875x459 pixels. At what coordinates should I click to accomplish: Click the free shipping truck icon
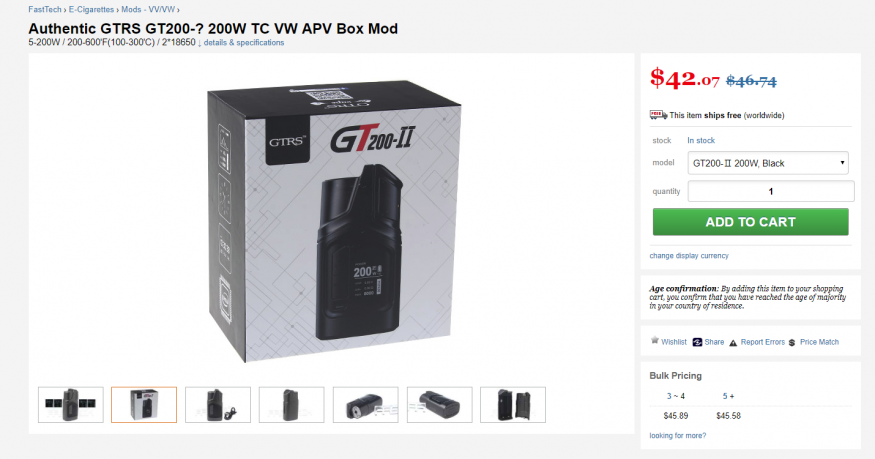pyautogui.click(x=658, y=115)
